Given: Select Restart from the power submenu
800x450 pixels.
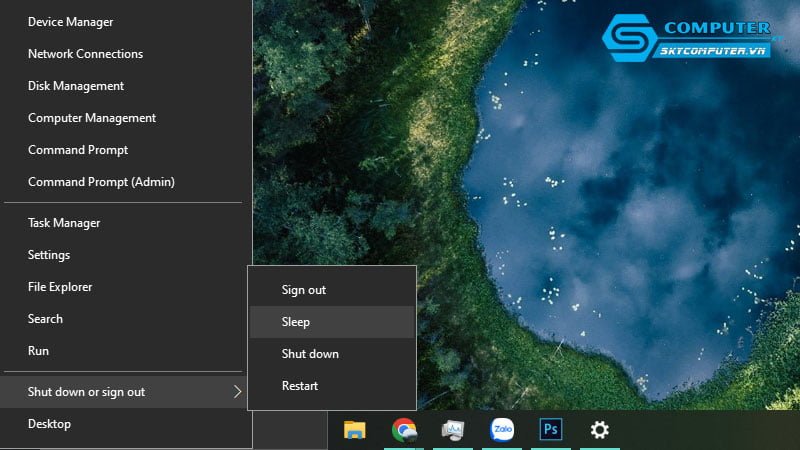Looking at the screenshot, I should (x=300, y=386).
